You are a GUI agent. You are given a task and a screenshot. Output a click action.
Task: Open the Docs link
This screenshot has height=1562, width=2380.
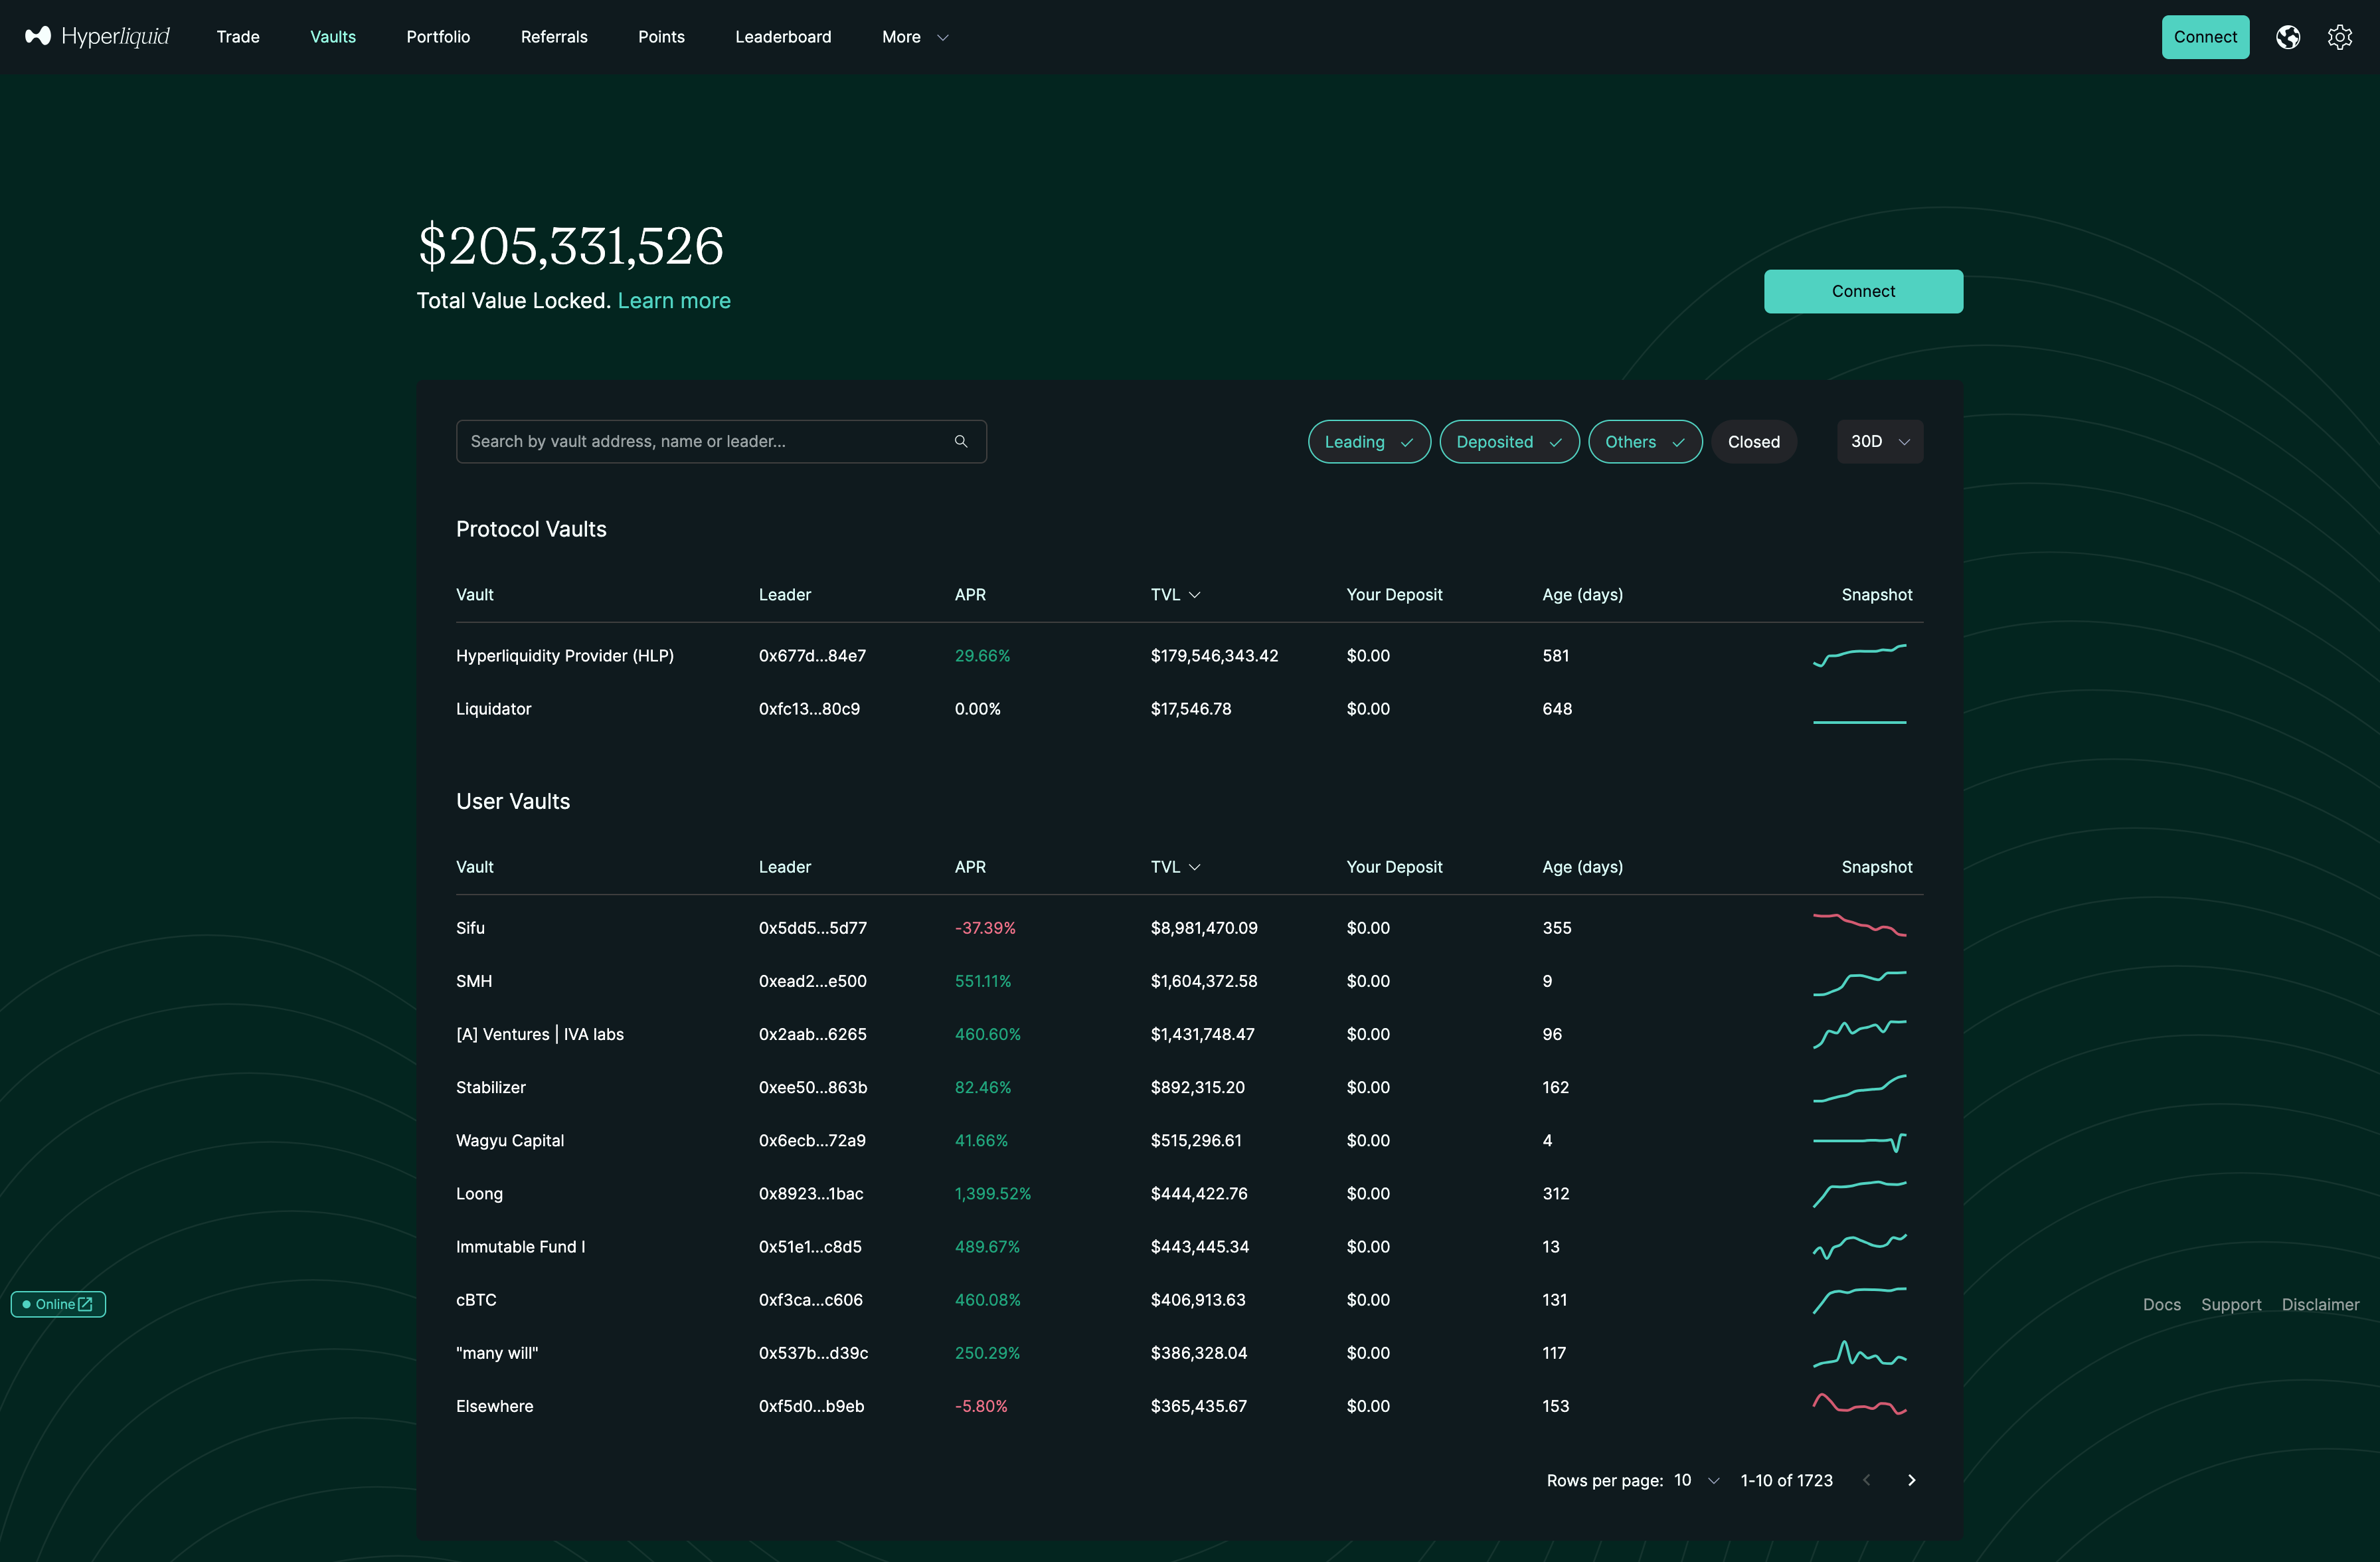click(x=2161, y=1304)
